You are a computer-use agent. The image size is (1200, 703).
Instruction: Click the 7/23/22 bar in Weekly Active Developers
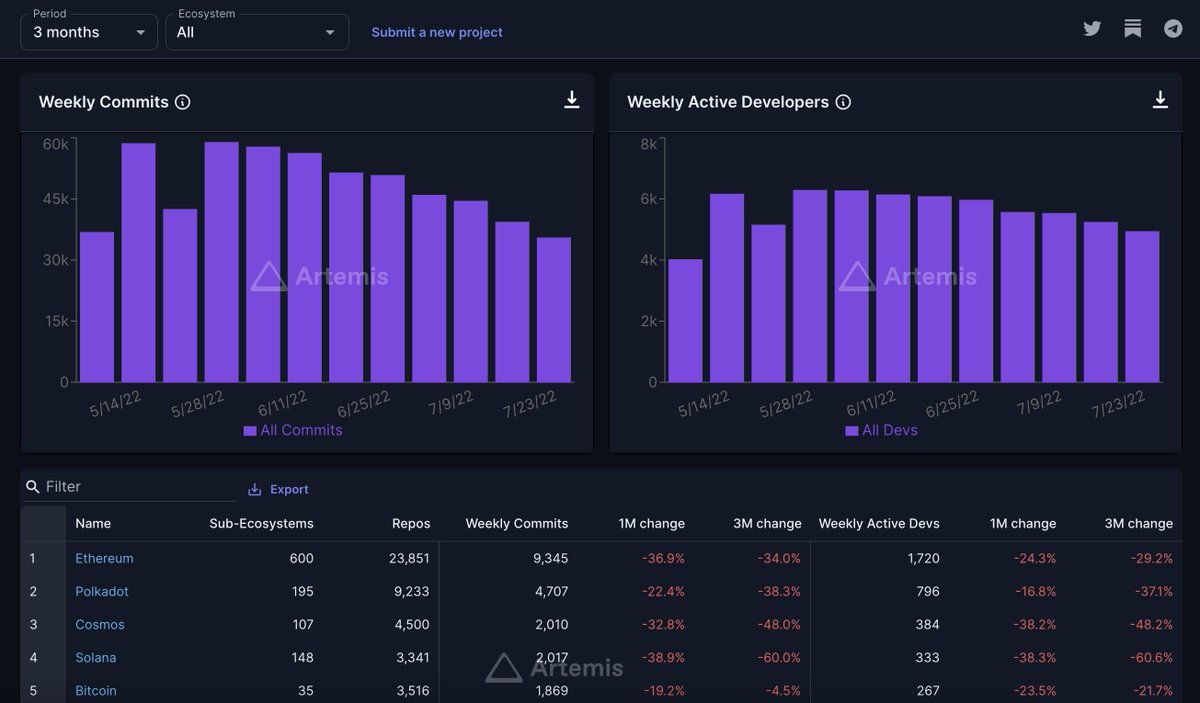point(1142,307)
